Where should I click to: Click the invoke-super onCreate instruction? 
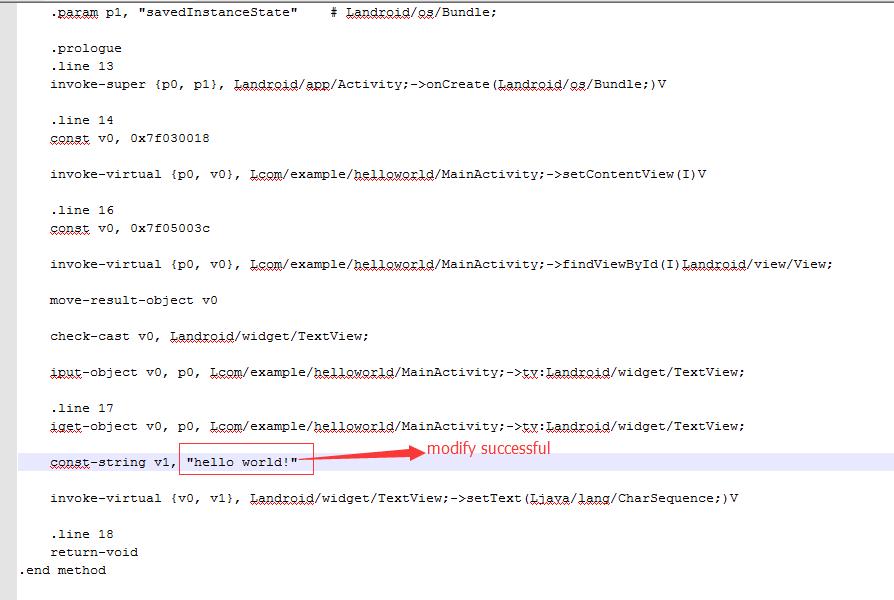click(358, 84)
